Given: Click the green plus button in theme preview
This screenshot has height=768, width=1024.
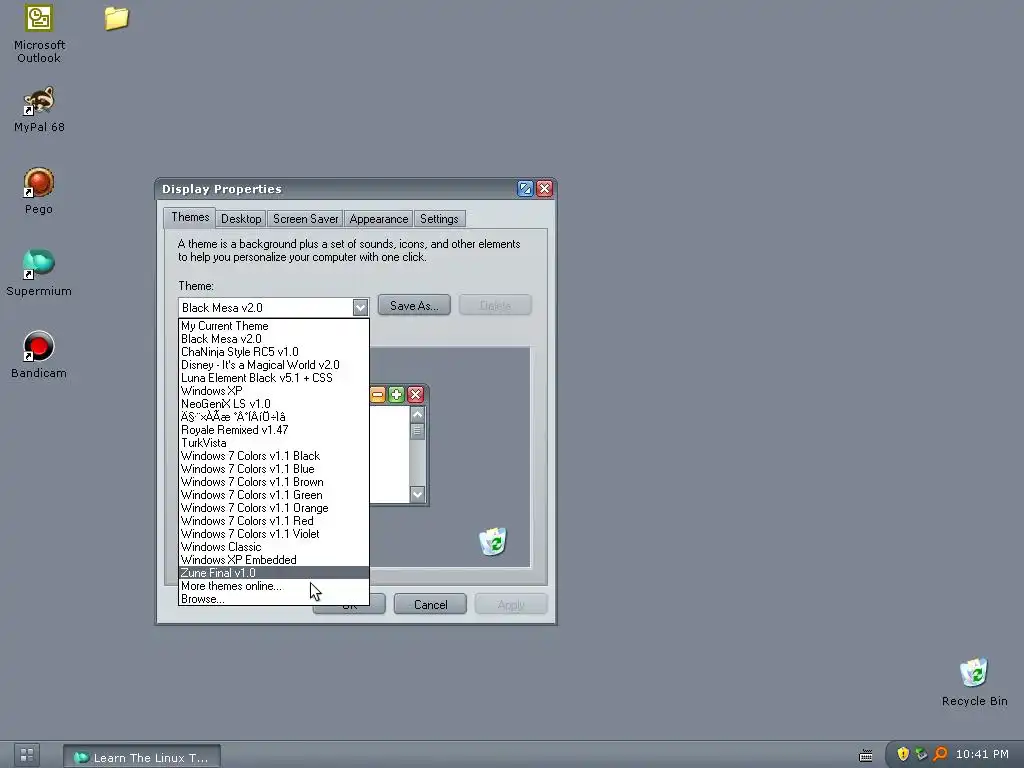Looking at the screenshot, I should pyautogui.click(x=396, y=394).
